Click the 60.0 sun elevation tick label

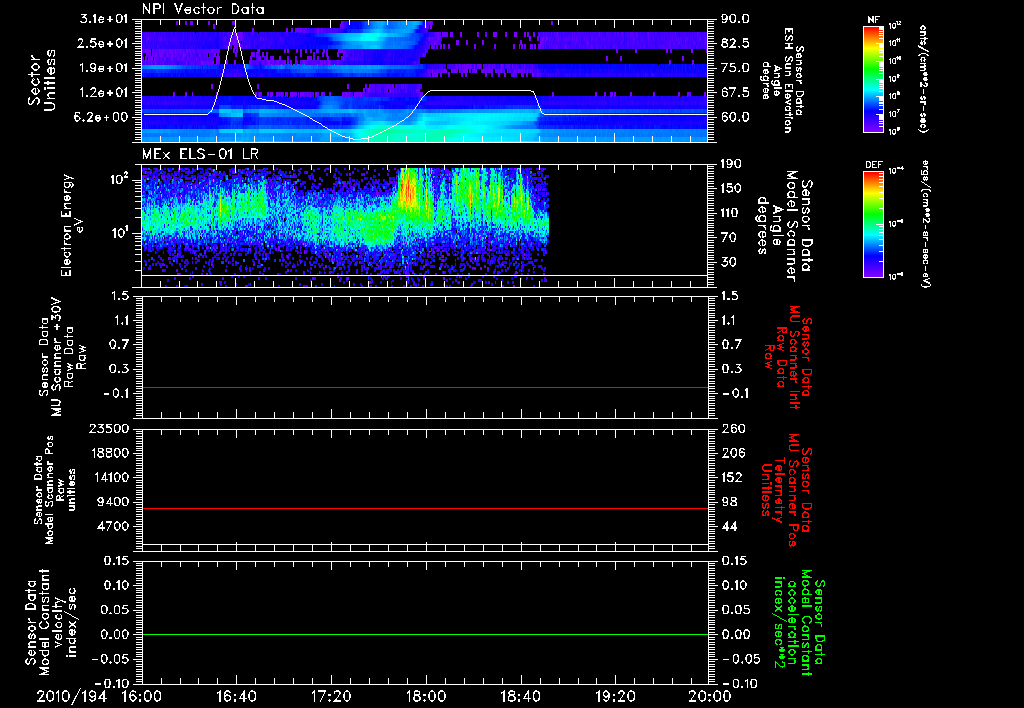[x=736, y=117]
